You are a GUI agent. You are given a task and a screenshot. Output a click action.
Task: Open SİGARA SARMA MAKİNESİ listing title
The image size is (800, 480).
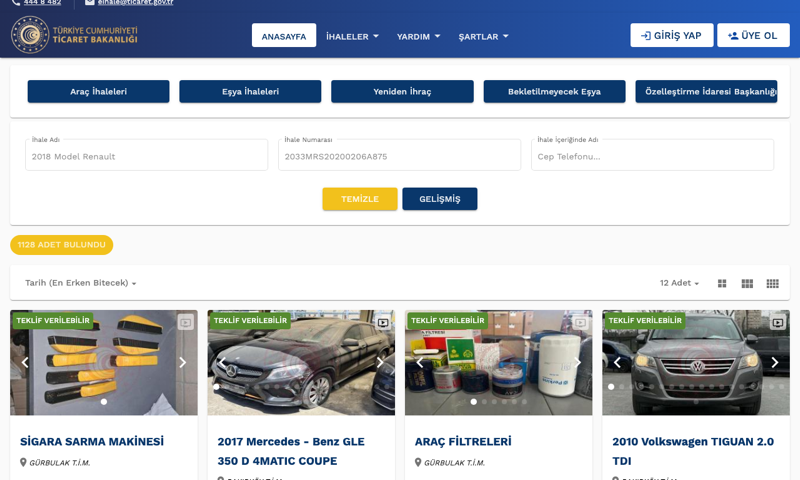coord(92,442)
